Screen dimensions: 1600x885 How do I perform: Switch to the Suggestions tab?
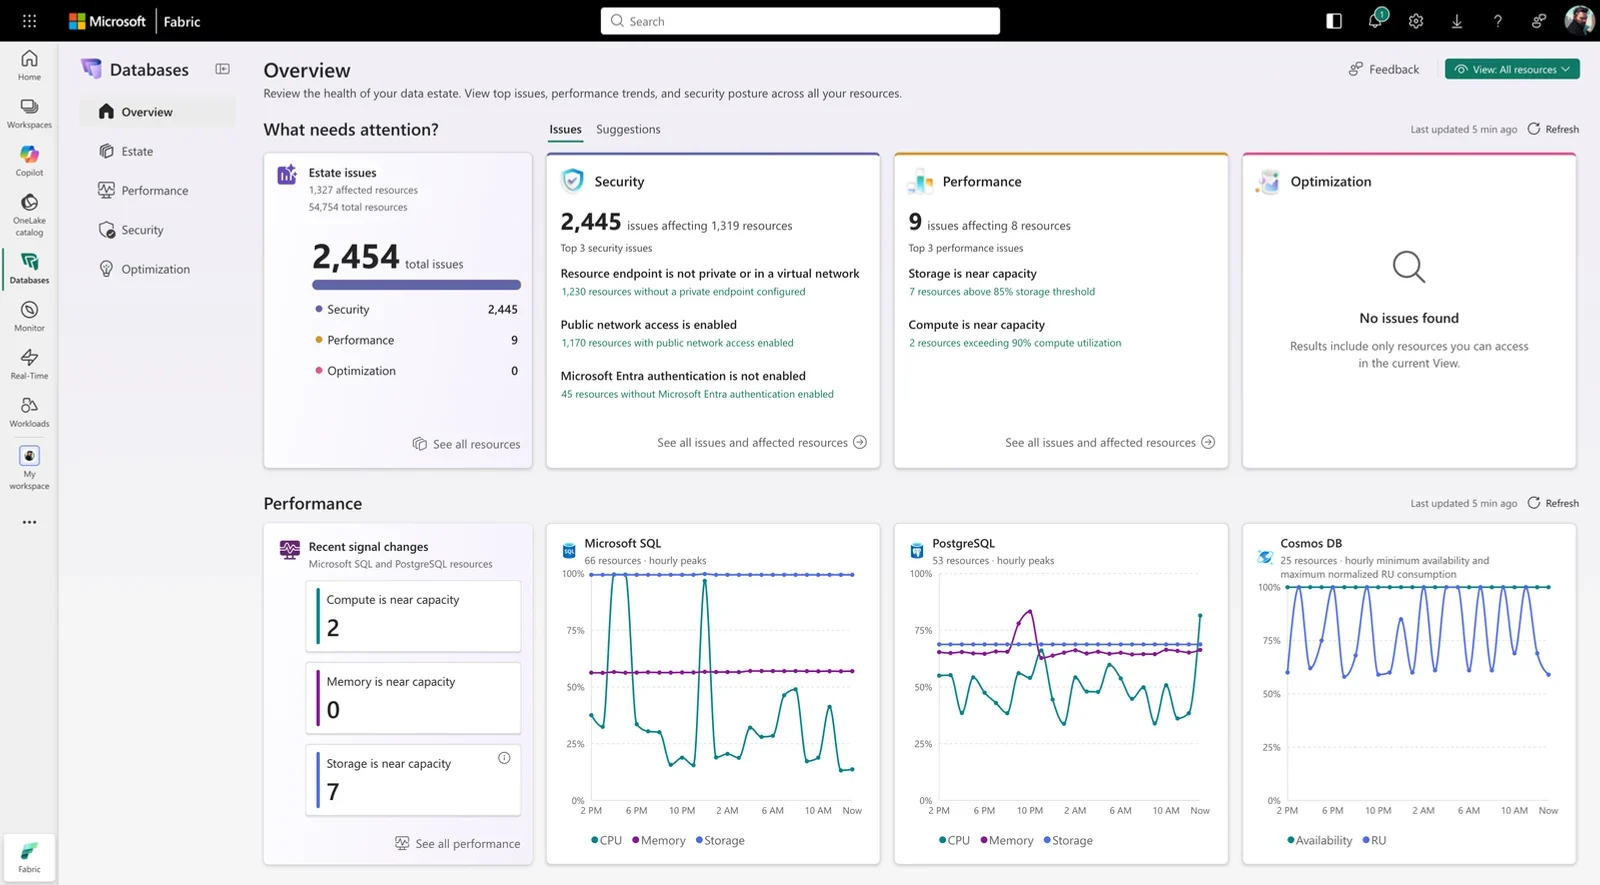[x=628, y=129]
